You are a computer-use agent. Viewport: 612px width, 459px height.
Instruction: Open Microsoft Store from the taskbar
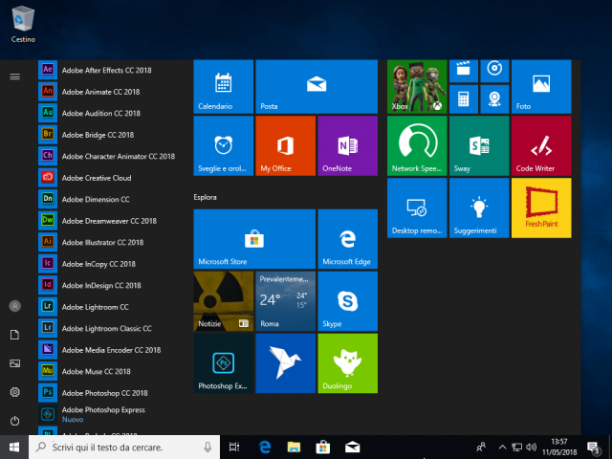[x=323, y=447]
